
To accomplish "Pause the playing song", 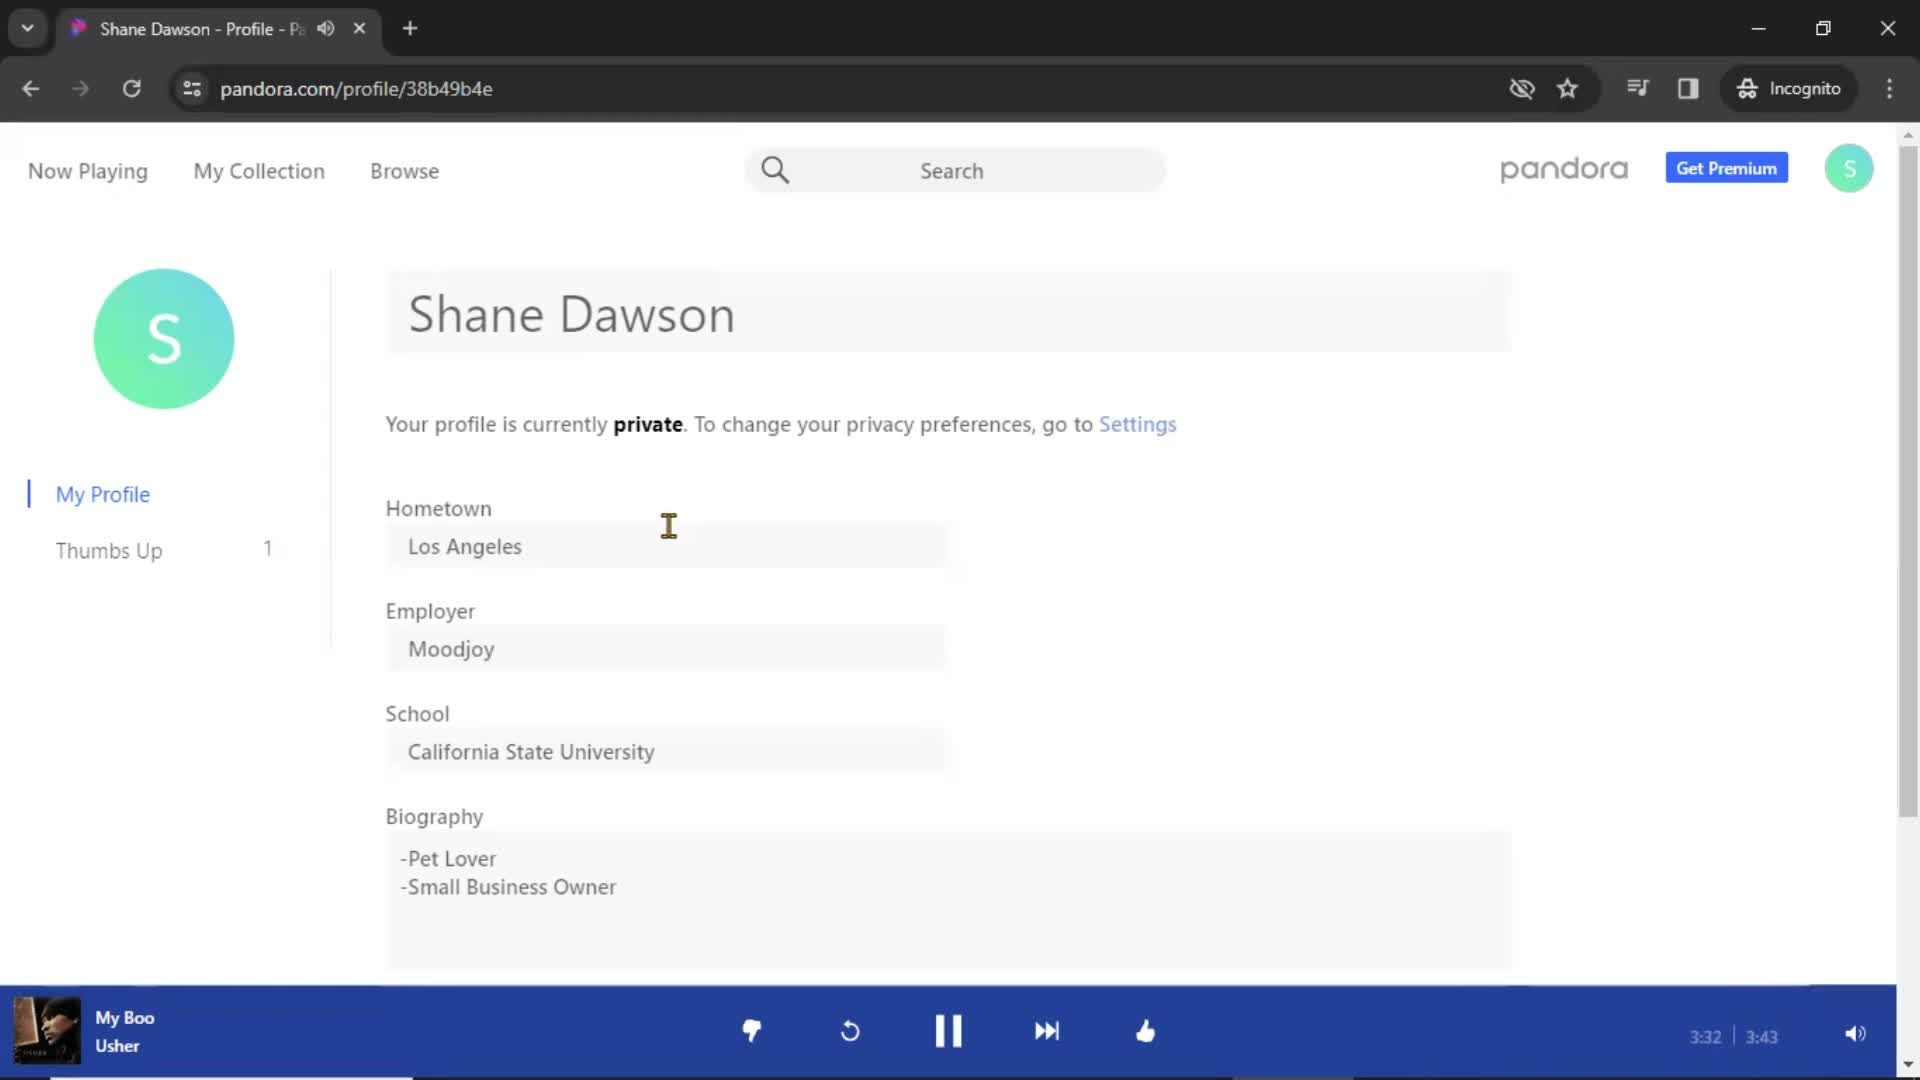I will coord(948,1031).
